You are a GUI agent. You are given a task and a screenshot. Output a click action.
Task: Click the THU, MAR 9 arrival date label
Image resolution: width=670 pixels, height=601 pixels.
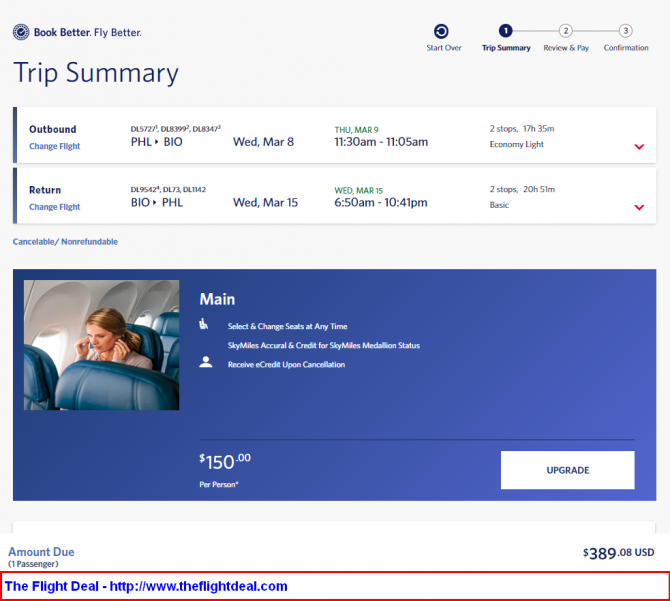click(x=356, y=130)
